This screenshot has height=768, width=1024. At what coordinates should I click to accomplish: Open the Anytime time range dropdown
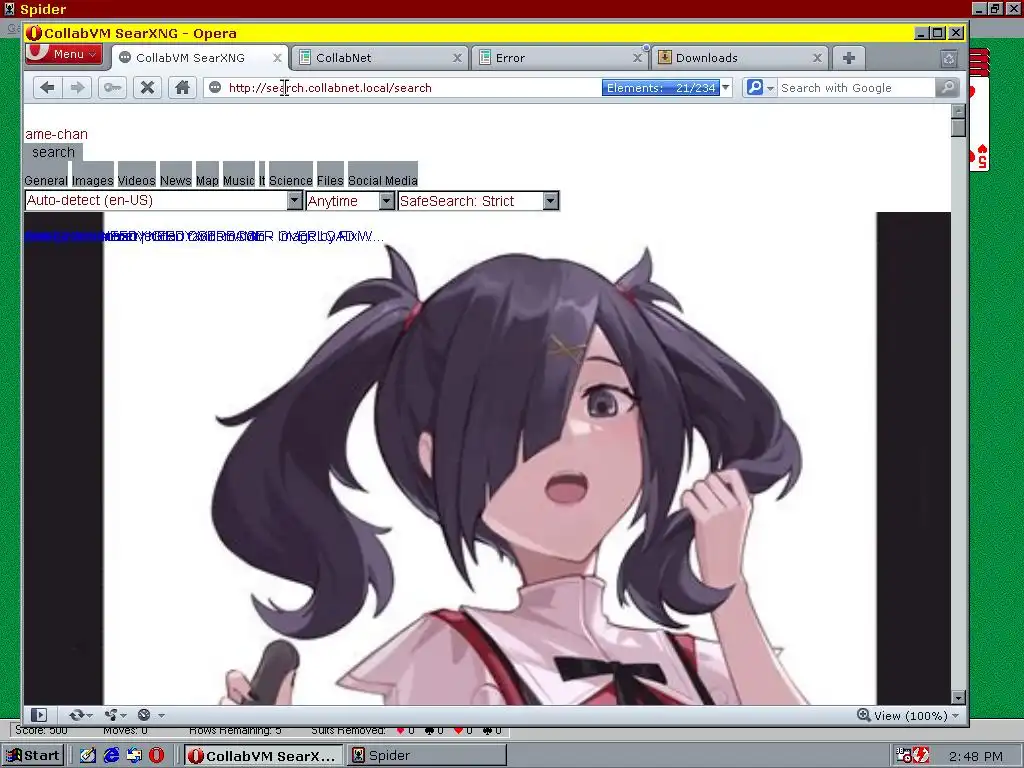tap(350, 200)
